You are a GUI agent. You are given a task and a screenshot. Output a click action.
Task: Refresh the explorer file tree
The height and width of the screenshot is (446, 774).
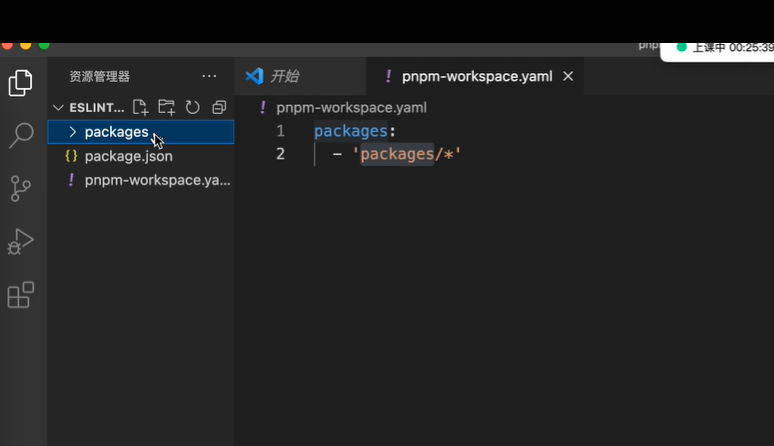click(192, 107)
